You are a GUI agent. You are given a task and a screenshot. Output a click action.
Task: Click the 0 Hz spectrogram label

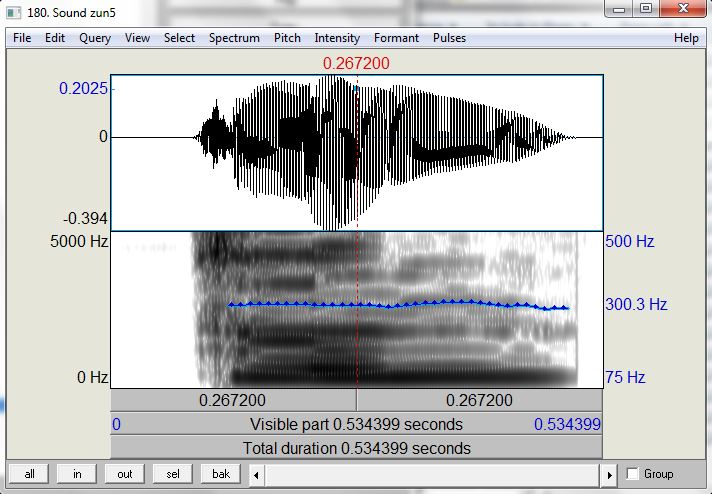click(93, 377)
